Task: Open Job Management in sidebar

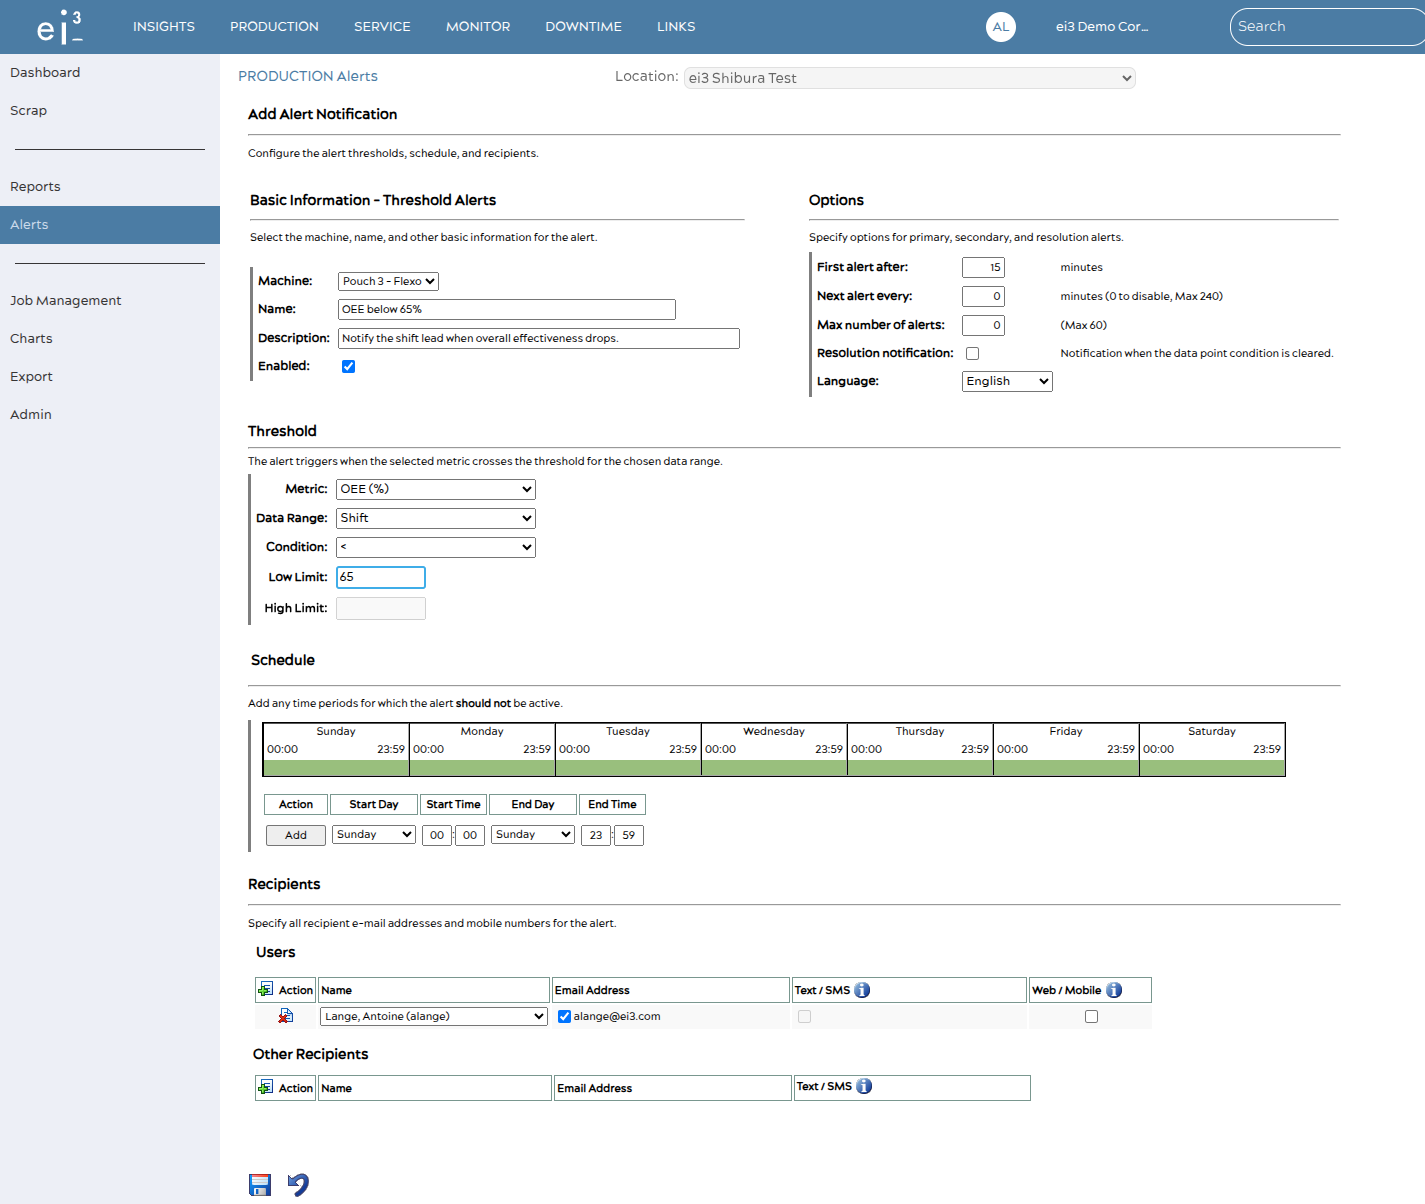Action: tap(110, 301)
